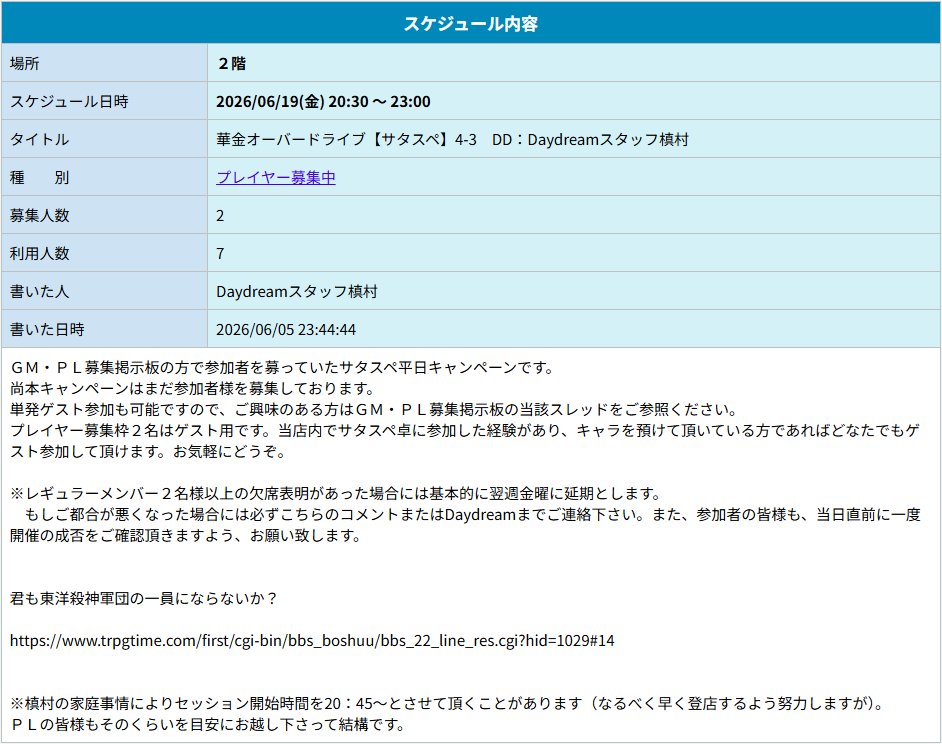Screen dimensions: 942x744
Task: Click the line starting プレイヤー募集枠２名はゲスト用です
Action: [465, 441]
